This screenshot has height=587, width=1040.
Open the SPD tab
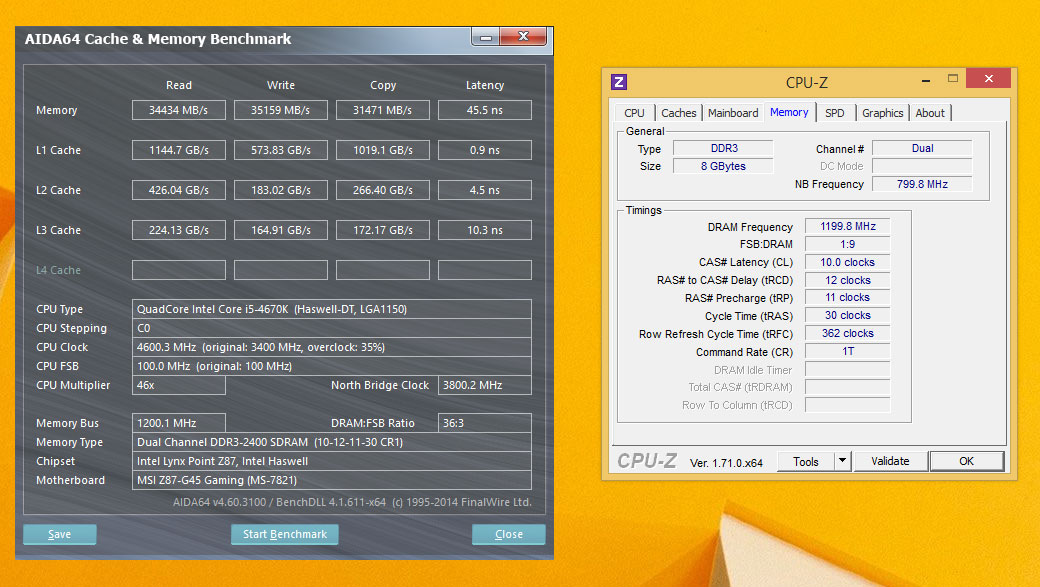click(x=834, y=113)
